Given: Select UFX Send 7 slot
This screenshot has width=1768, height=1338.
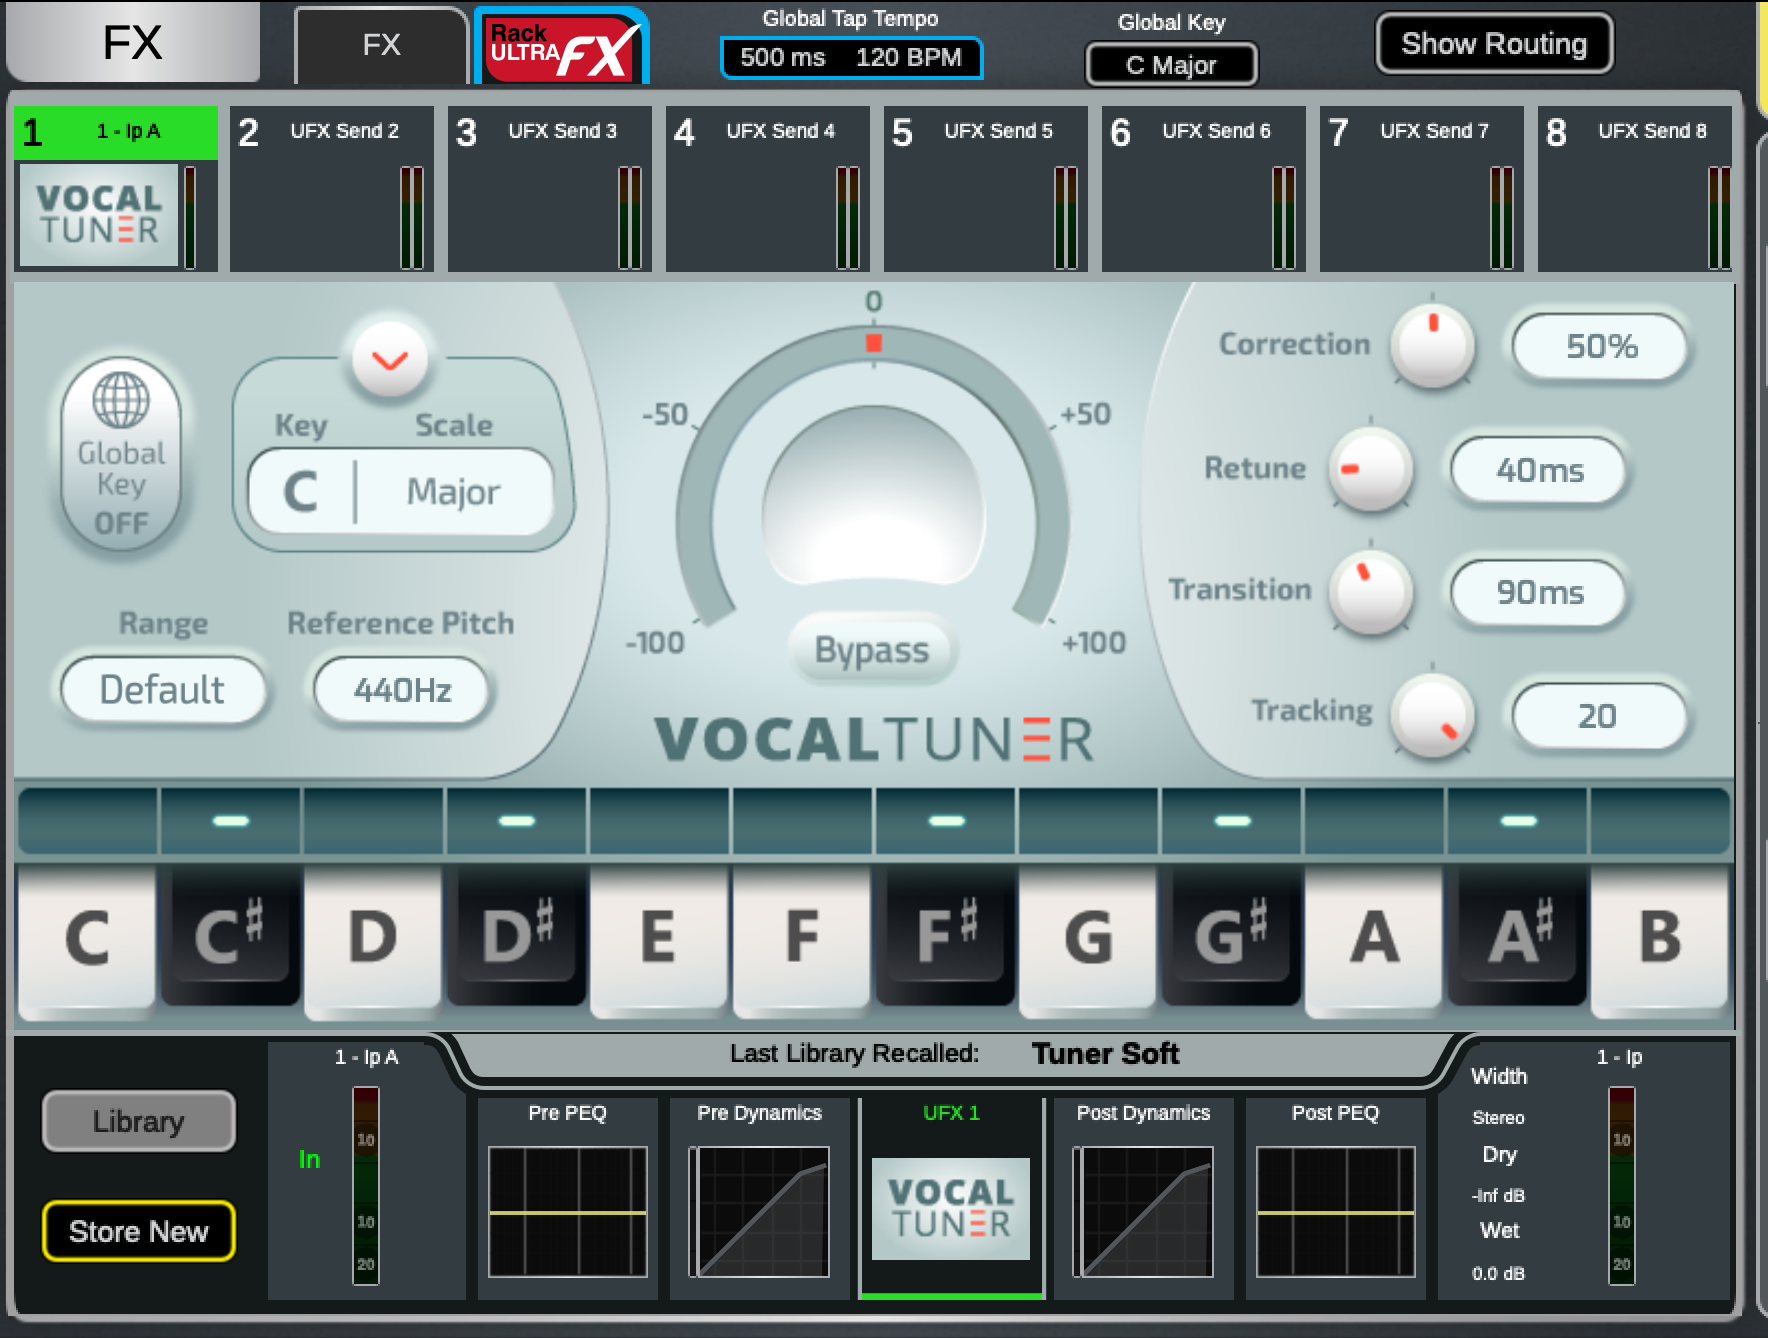Looking at the screenshot, I should coord(1422,189).
